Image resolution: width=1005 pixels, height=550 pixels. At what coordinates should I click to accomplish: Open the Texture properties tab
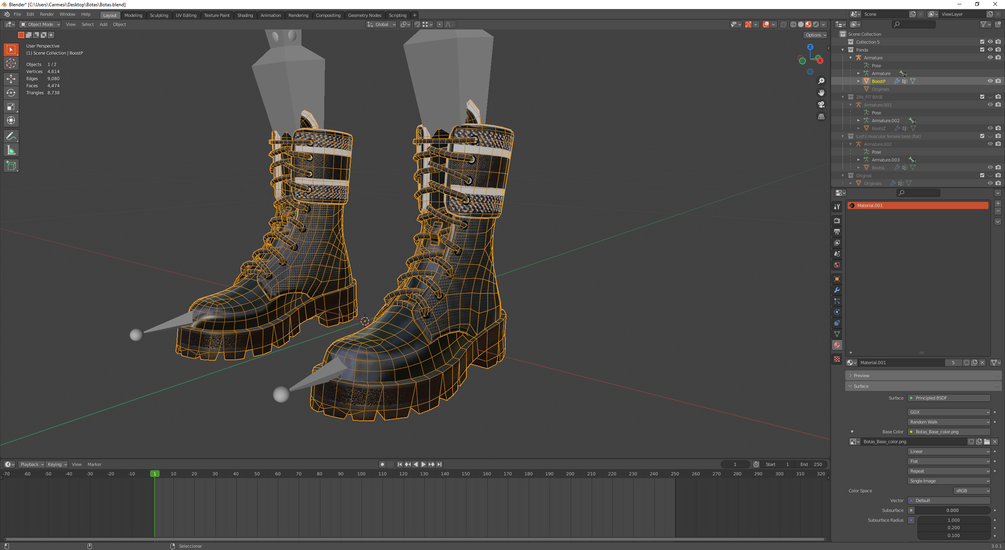[836, 360]
